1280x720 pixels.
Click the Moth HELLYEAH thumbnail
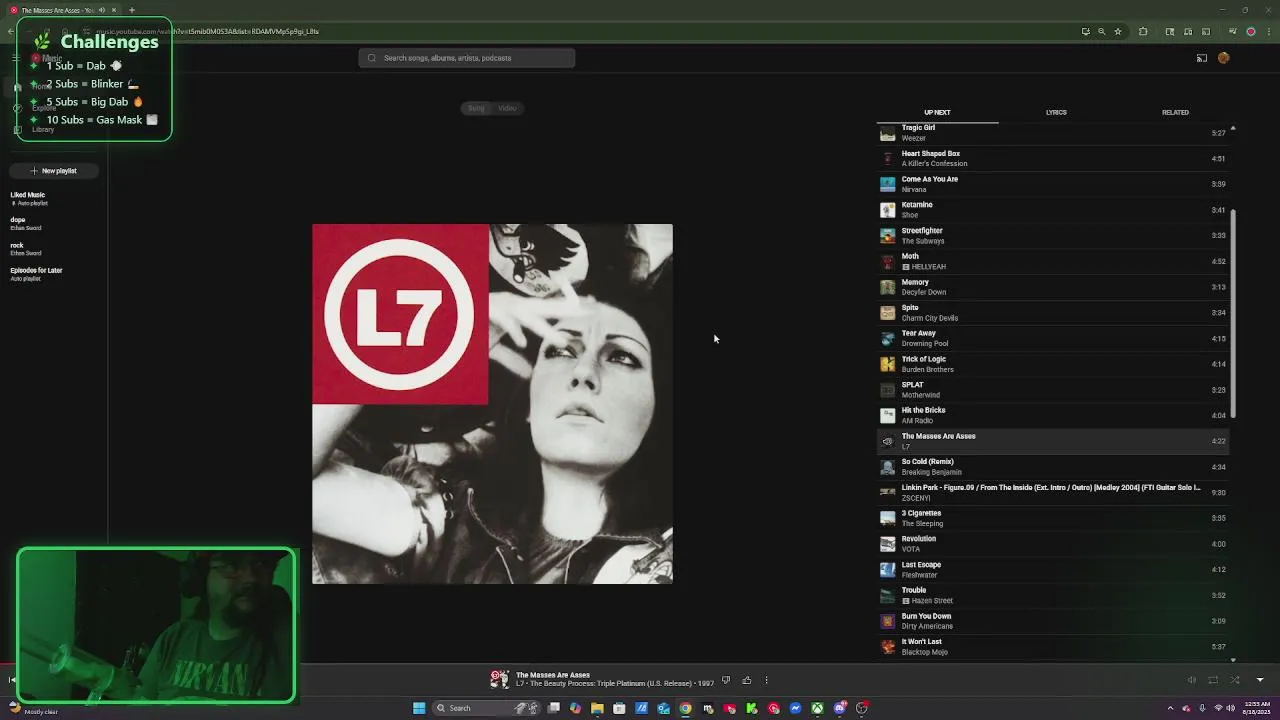(887, 261)
